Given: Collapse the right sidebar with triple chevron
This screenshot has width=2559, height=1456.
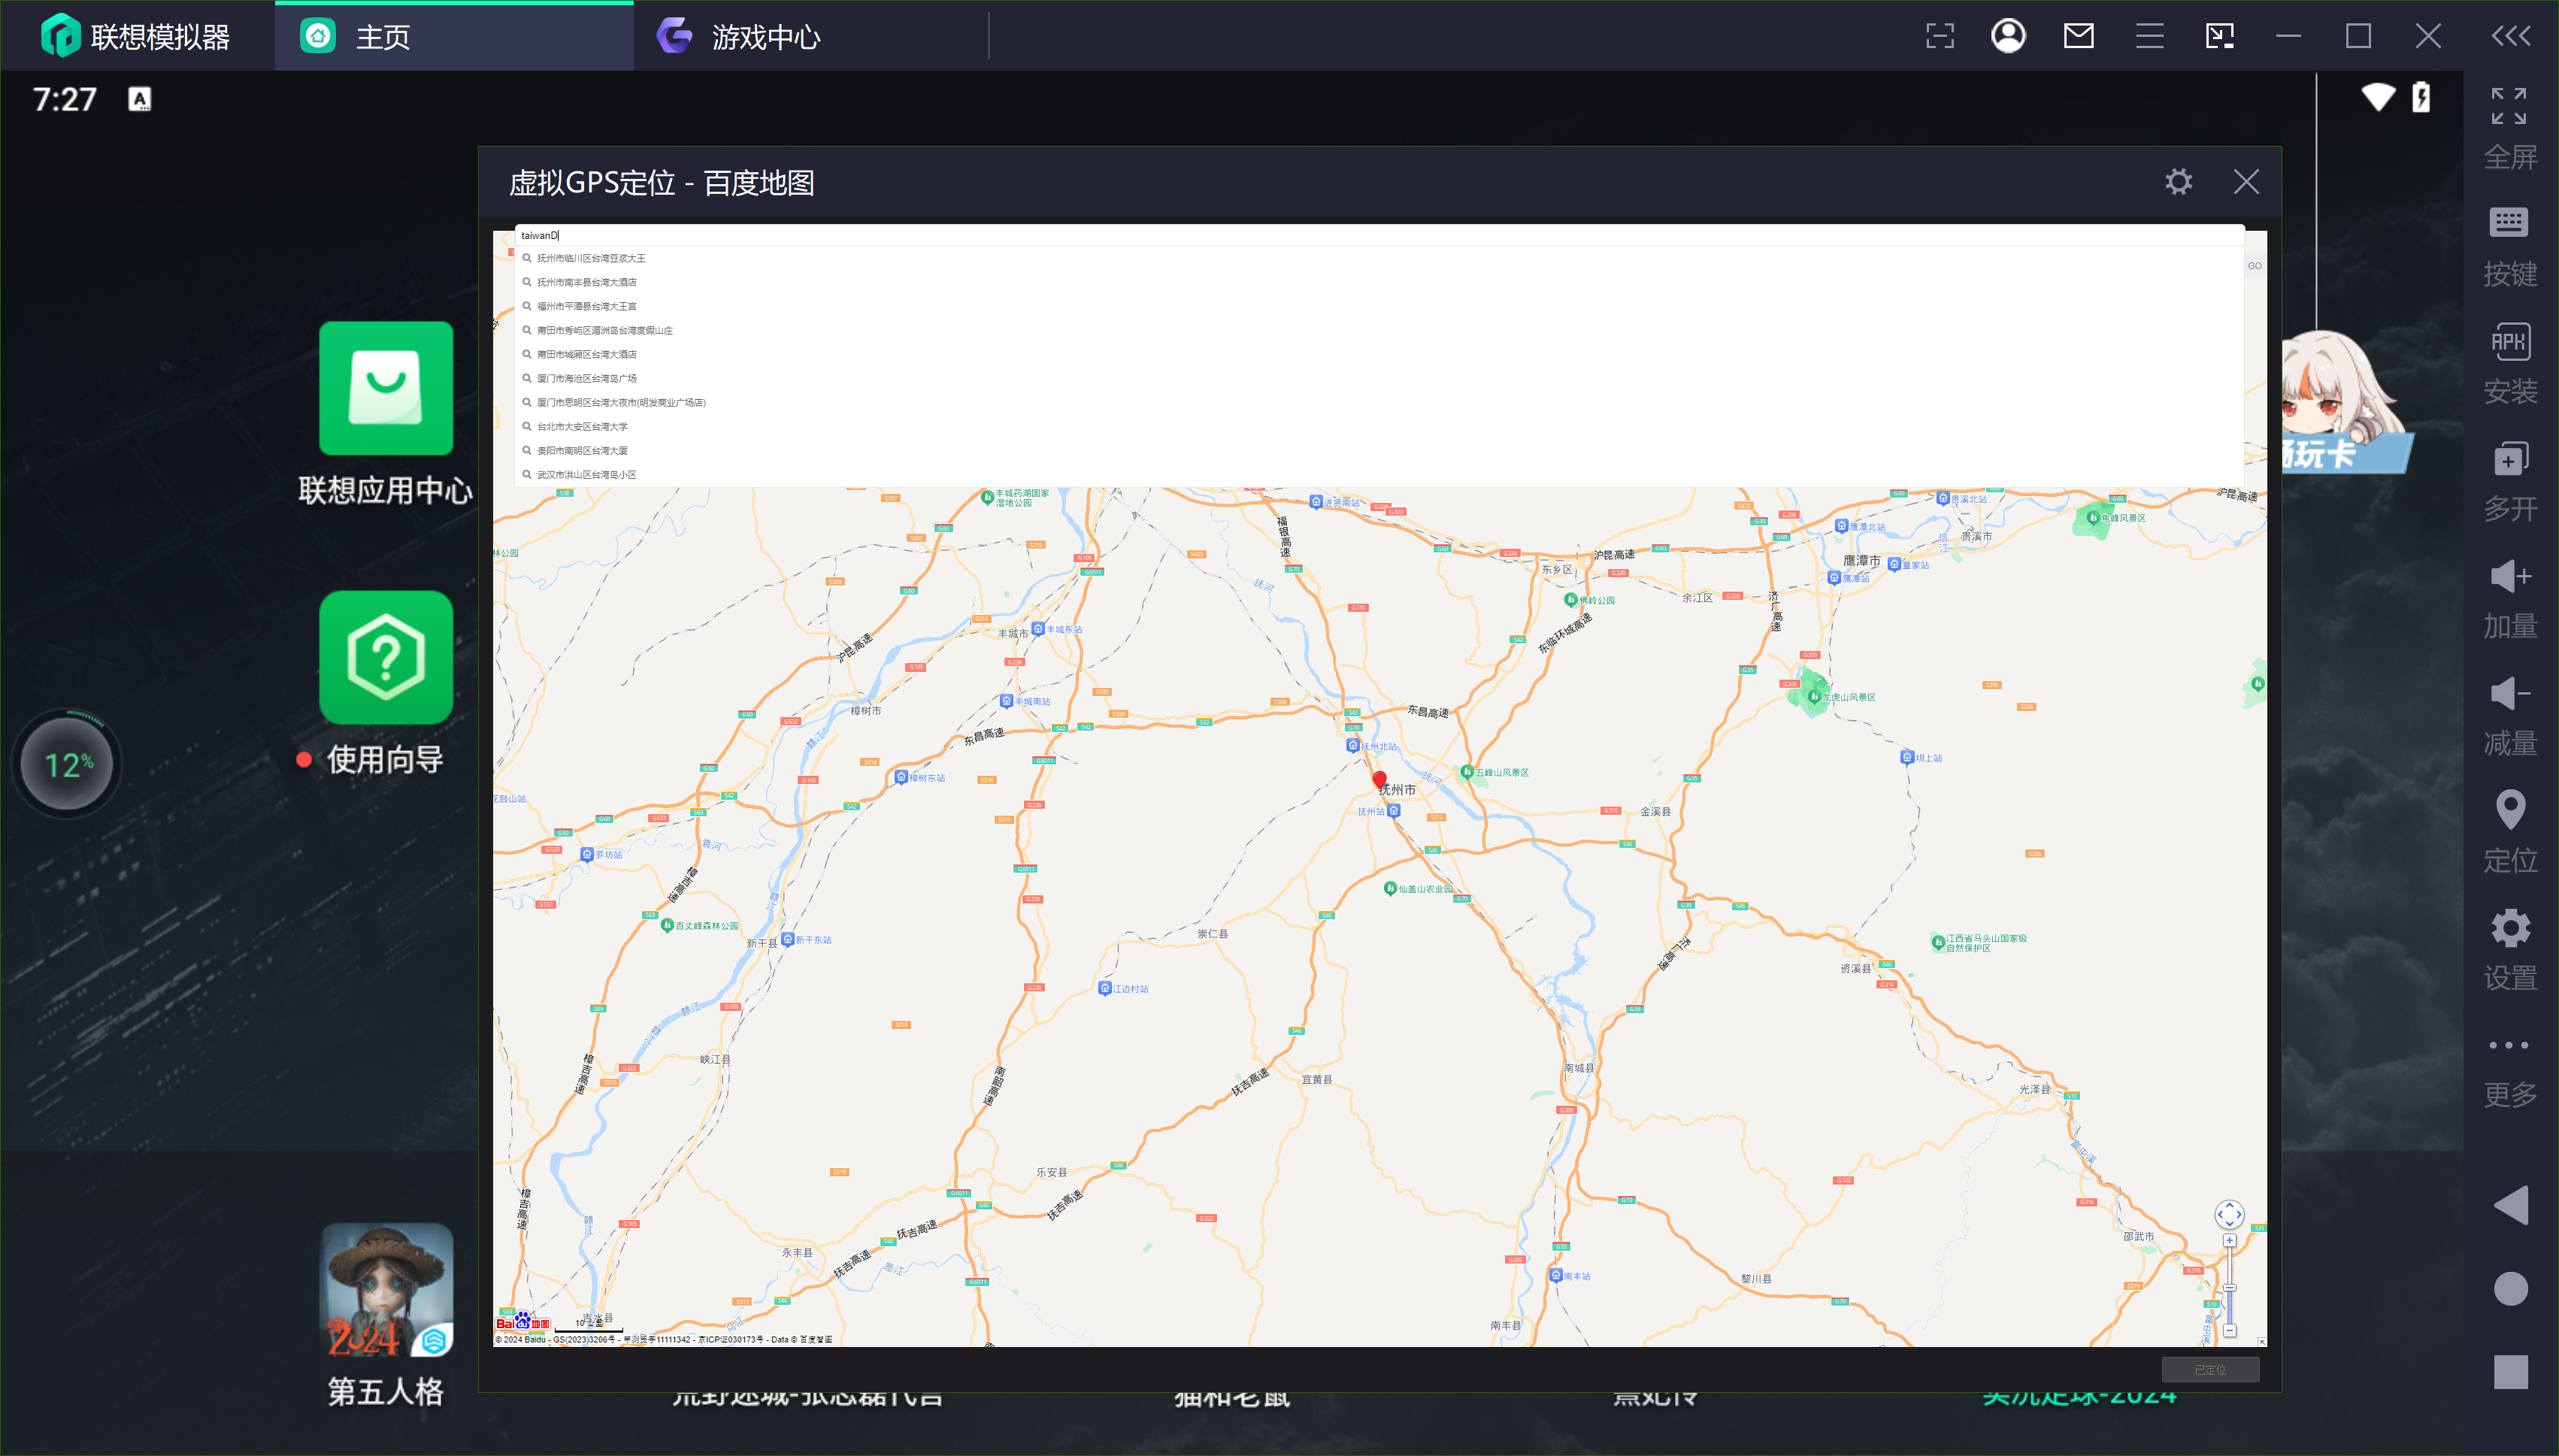Looking at the screenshot, I should click(2510, 37).
